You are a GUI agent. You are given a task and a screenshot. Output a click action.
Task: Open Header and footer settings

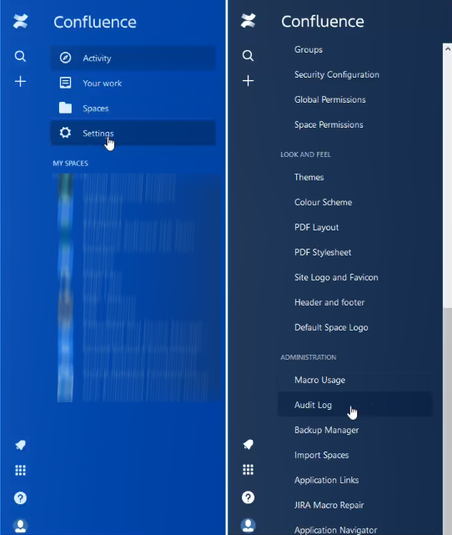pos(329,302)
